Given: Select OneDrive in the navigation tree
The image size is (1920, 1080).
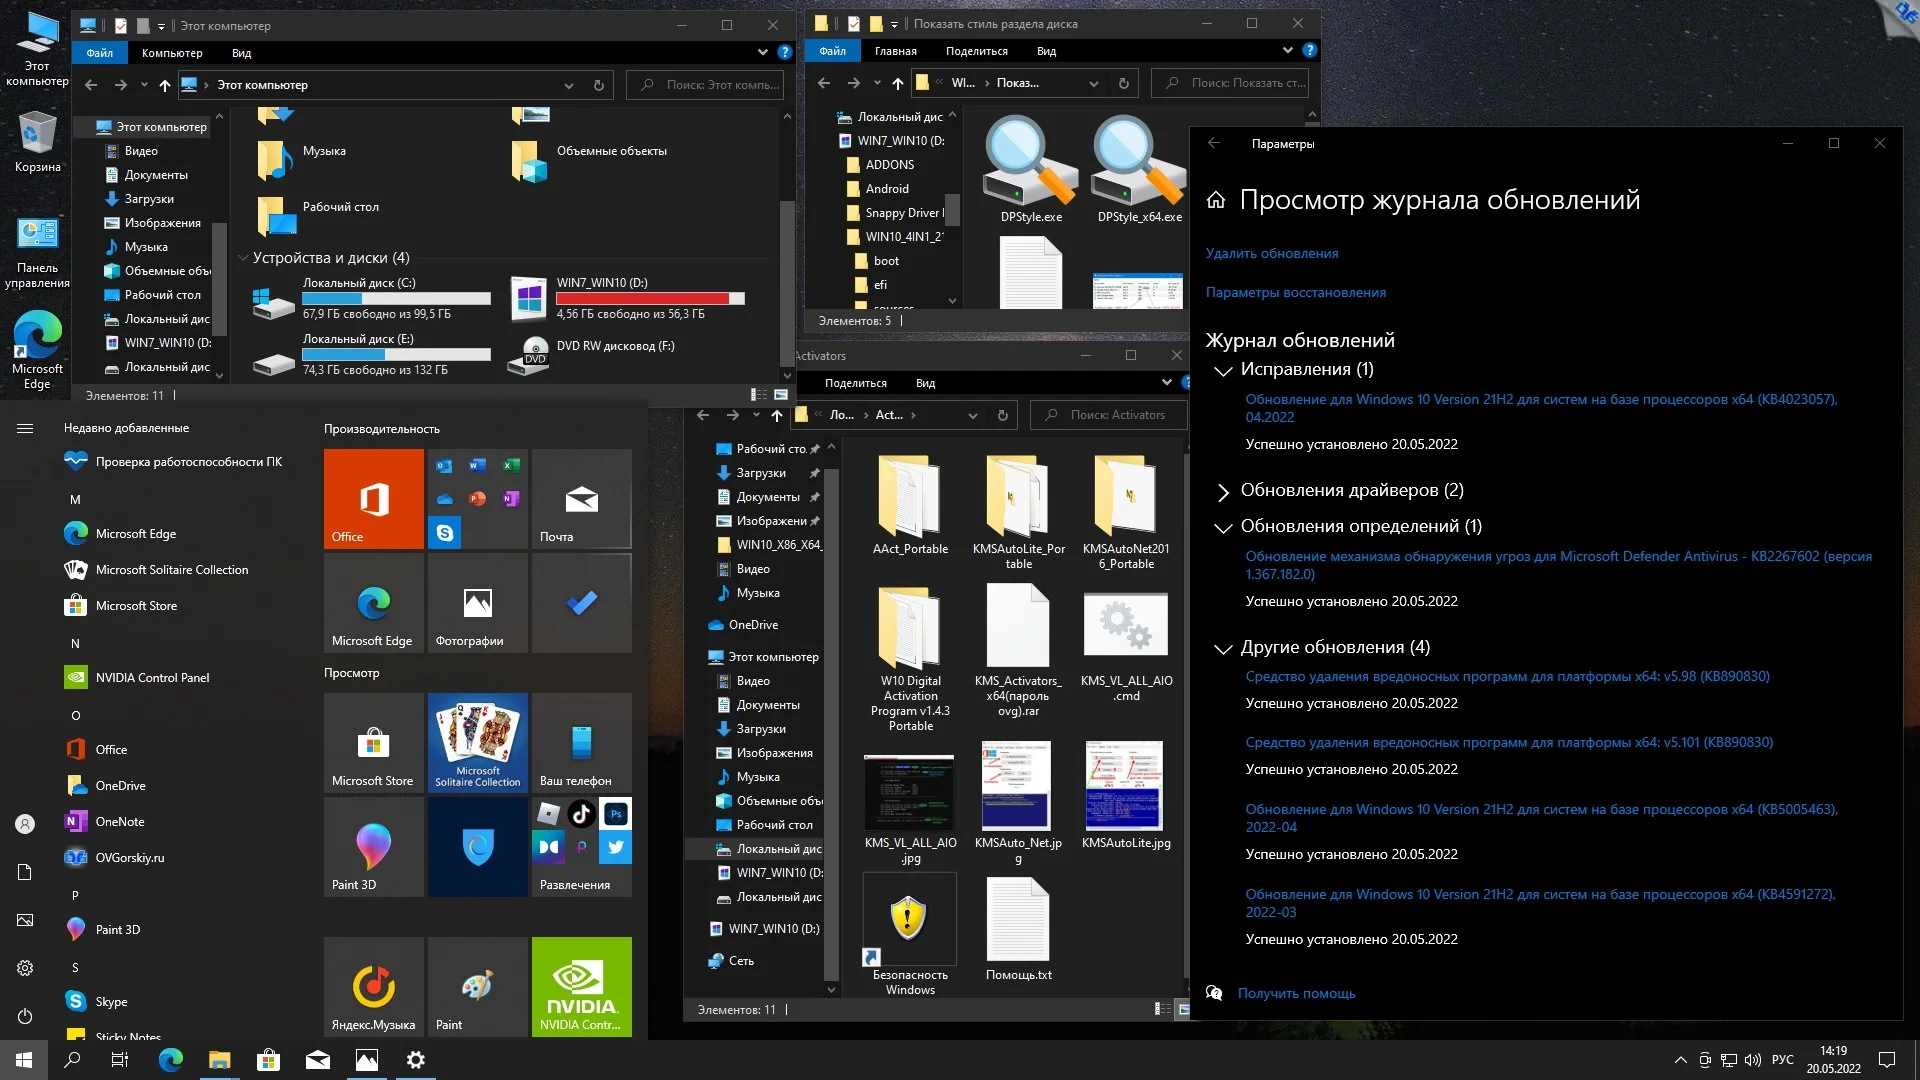Looking at the screenshot, I should pos(753,625).
